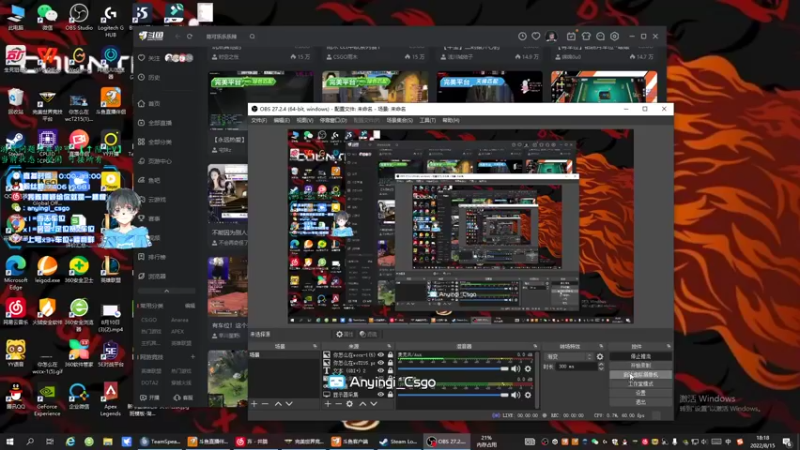Viewport: 800px width, 450px height.
Task: Toggle visibility eye of first source row
Action: pos(381,355)
